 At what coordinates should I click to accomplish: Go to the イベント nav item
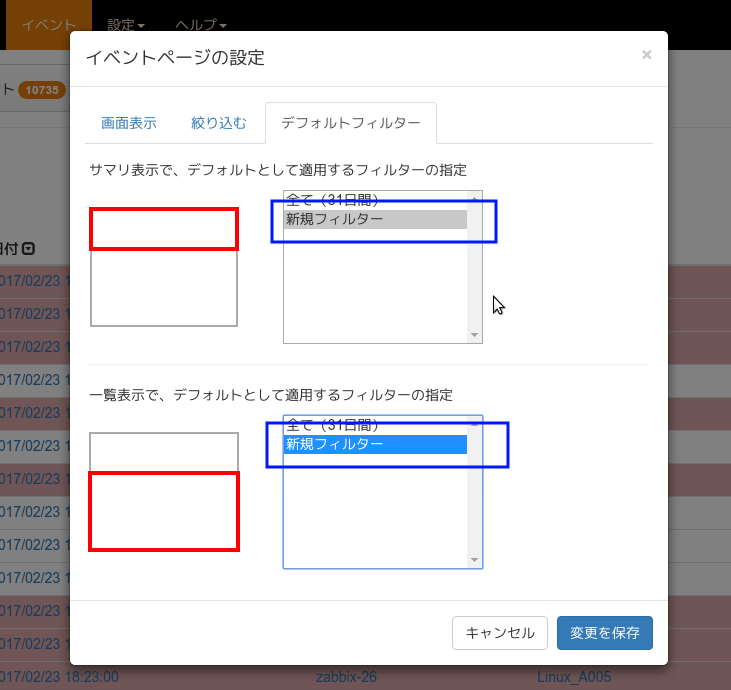(49, 24)
